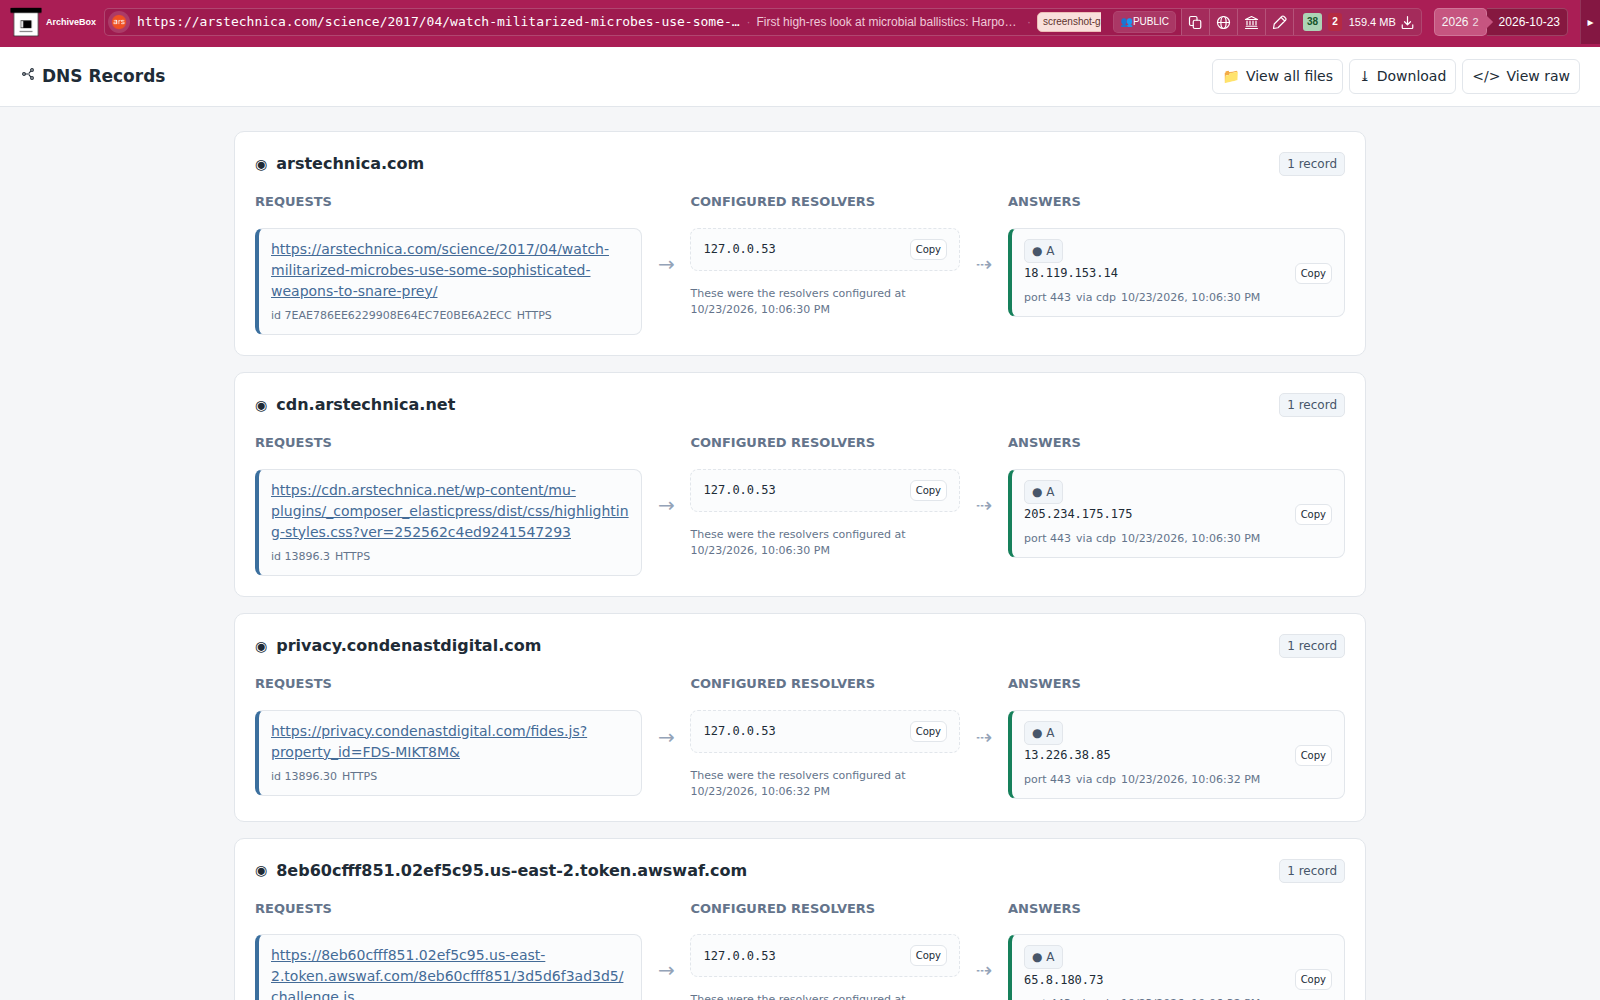The width and height of the screenshot is (1600, 1000).
Task: Expand the right-side arrow panel toggle
Action: 1590,22
